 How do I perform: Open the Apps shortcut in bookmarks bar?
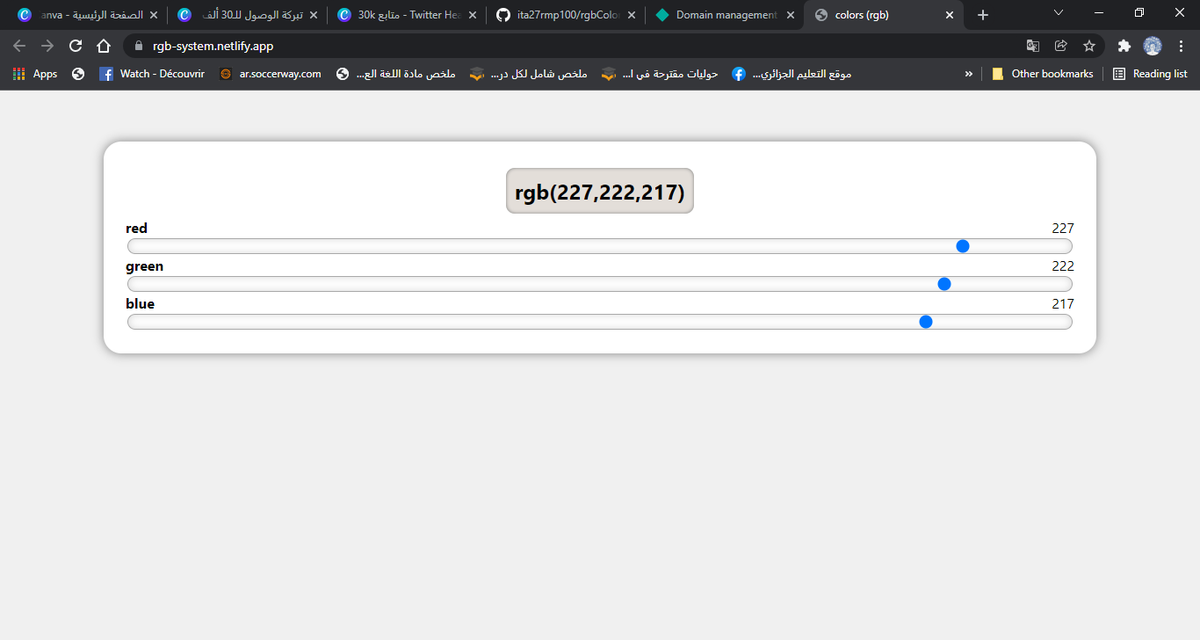click(35, 74)
